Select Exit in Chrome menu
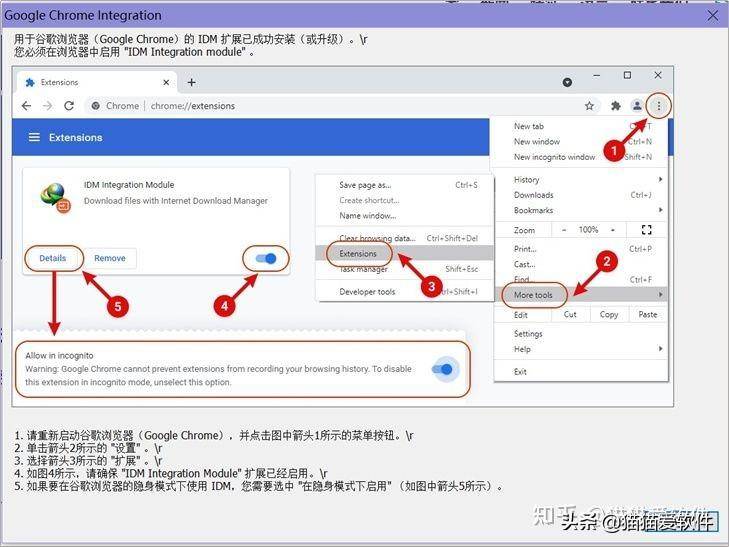 581,371
